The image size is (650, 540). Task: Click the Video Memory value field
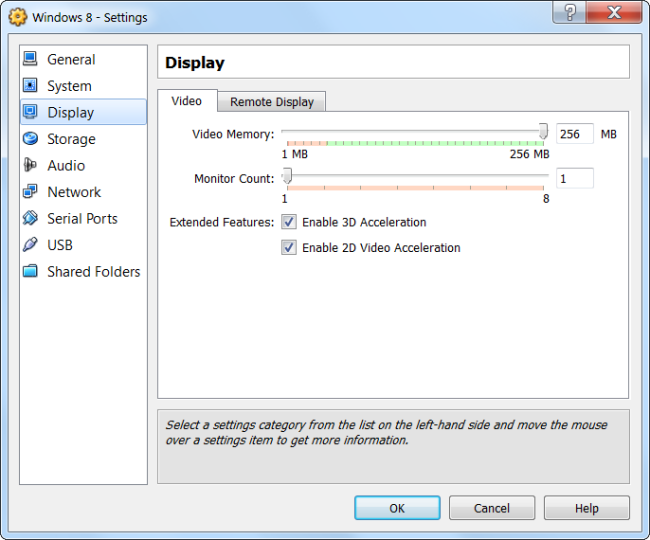tap(575, 133)
